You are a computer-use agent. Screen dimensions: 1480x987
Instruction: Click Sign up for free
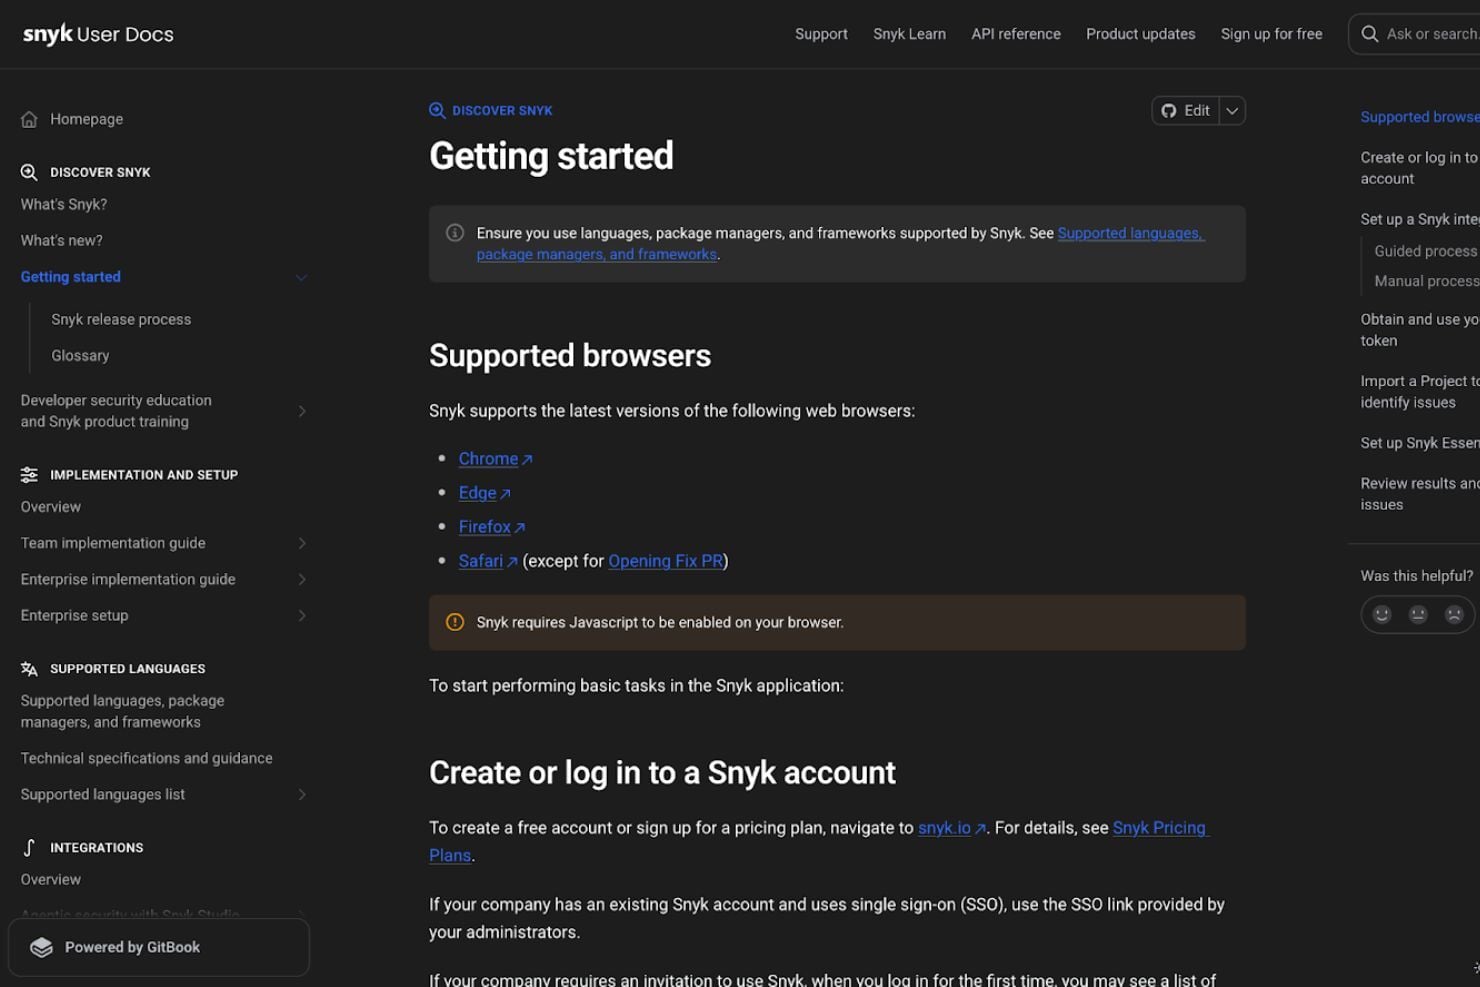click(x=1271, y=34)
